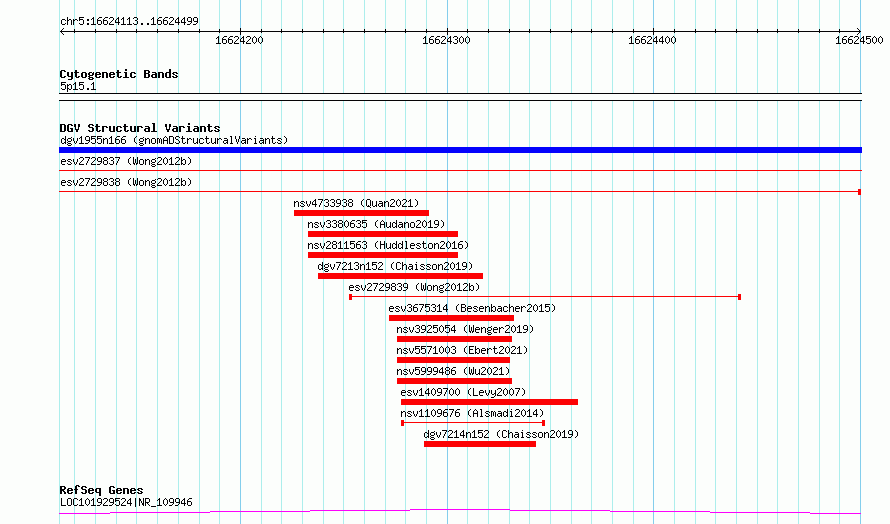The image size is (890, 524).
Task: Open dgv7214n152 (Chaisson2019) variant label
Action: tap(501, 434)
